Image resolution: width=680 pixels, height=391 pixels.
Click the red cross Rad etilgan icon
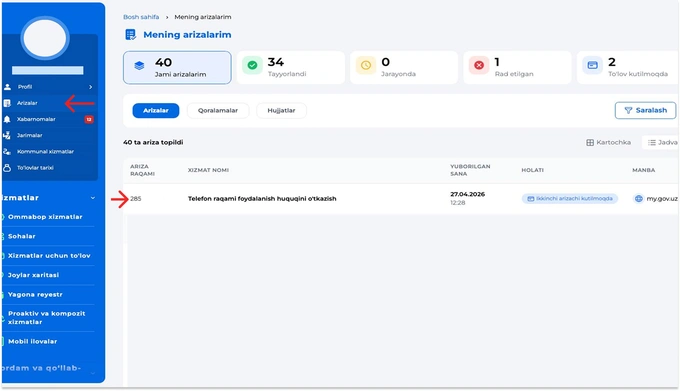pos(479,65)
